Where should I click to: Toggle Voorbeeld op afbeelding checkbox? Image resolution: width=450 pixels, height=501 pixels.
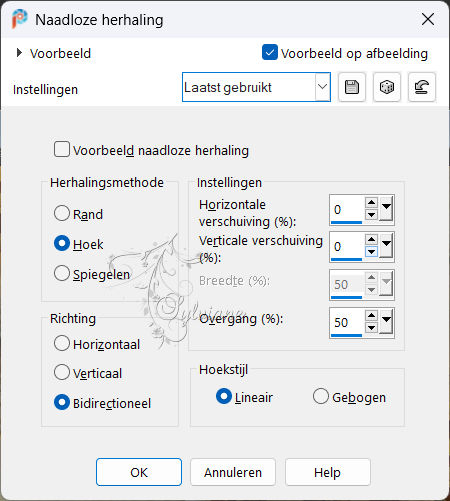click(270, 52)
